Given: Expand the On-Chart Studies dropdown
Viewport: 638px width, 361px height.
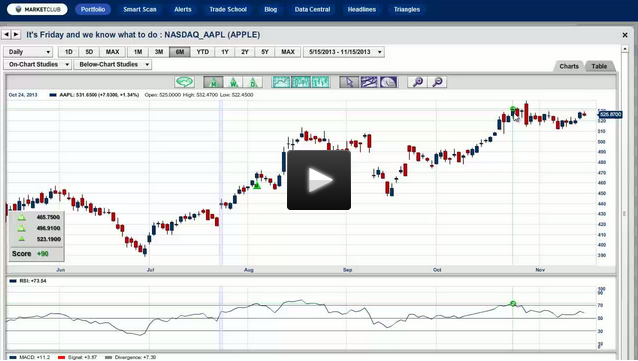Looking at the screenshot, I should [37, 64].
